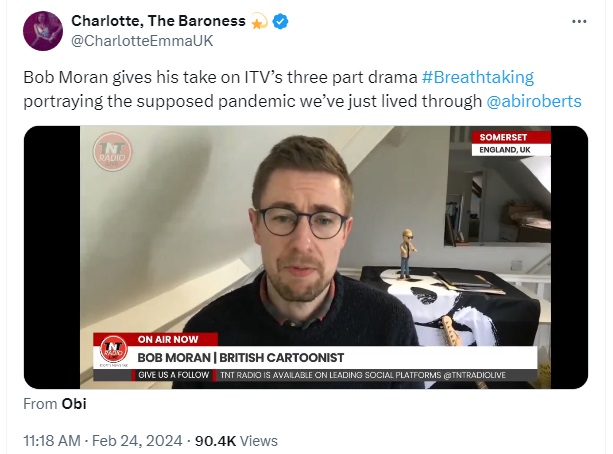The image size is (613, 454).
Task: Click the star emoji beside display name
Action: pyautogui.click(x=258, y=22)
